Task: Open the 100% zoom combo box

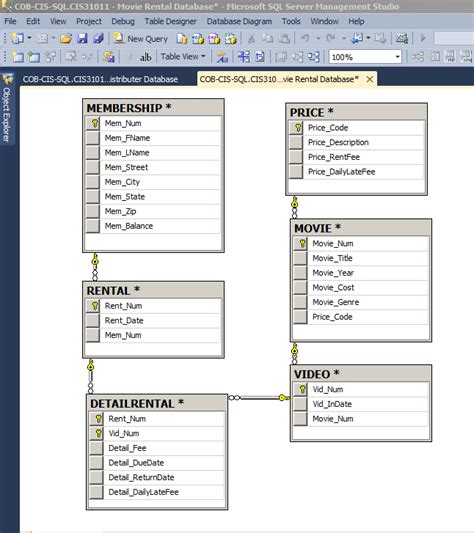Action: [x=365, y=57]
